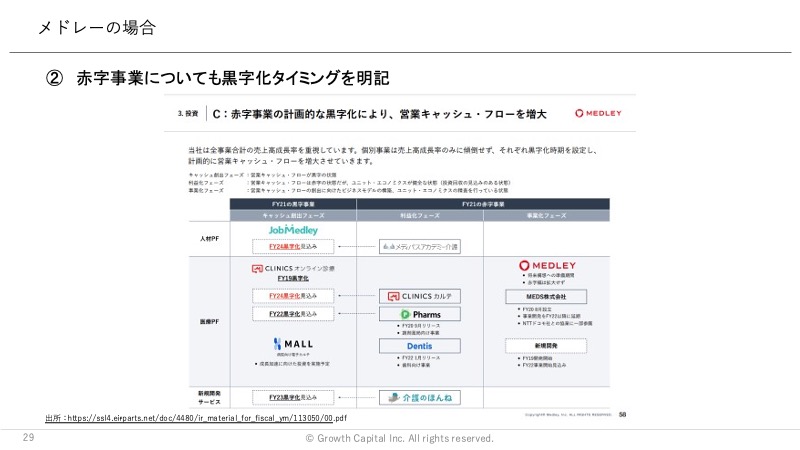Click the 介護のほんね logo box
Screen dimensions: 800x450
pos(420,397)
